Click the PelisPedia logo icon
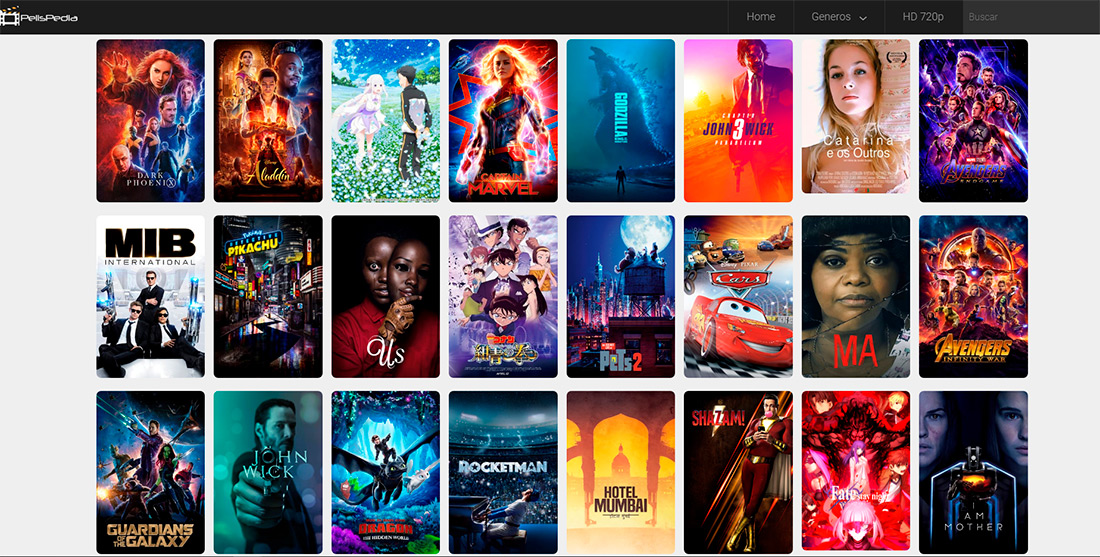The image size is (1100, 557). click(12, 17)
